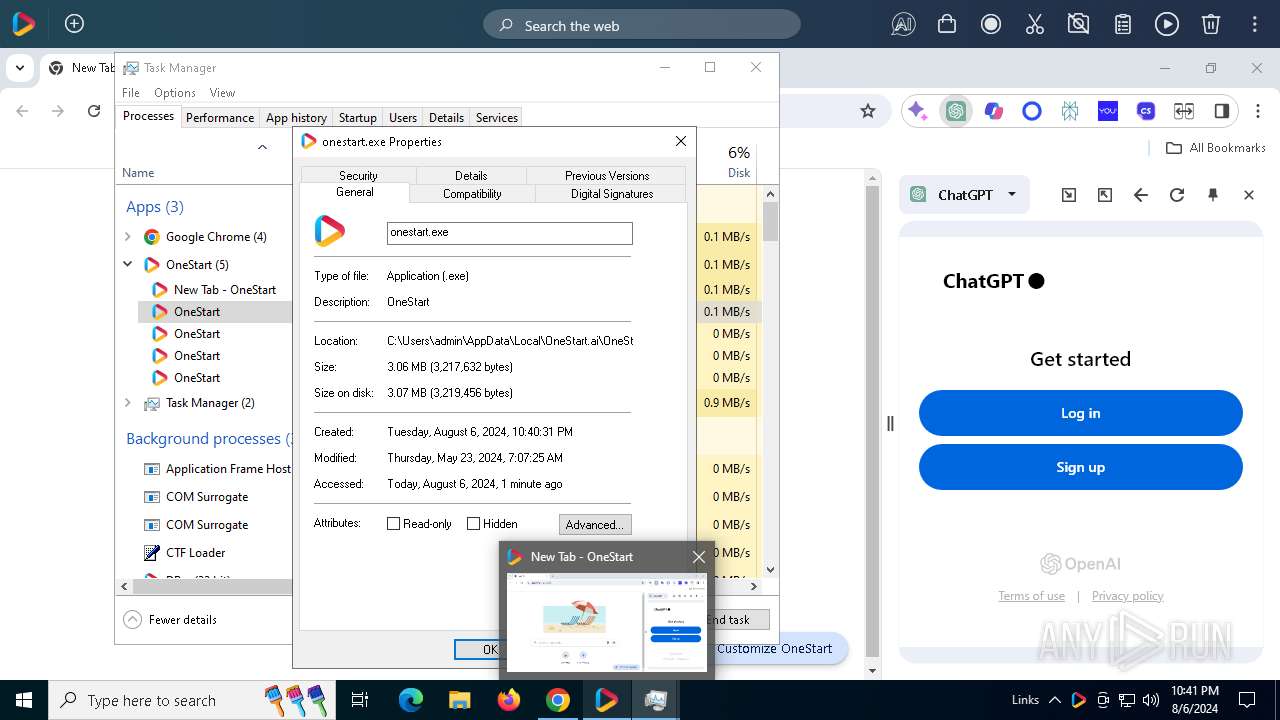Click the Copilot extension icon

pyautogui.click(x=994, y=111)
